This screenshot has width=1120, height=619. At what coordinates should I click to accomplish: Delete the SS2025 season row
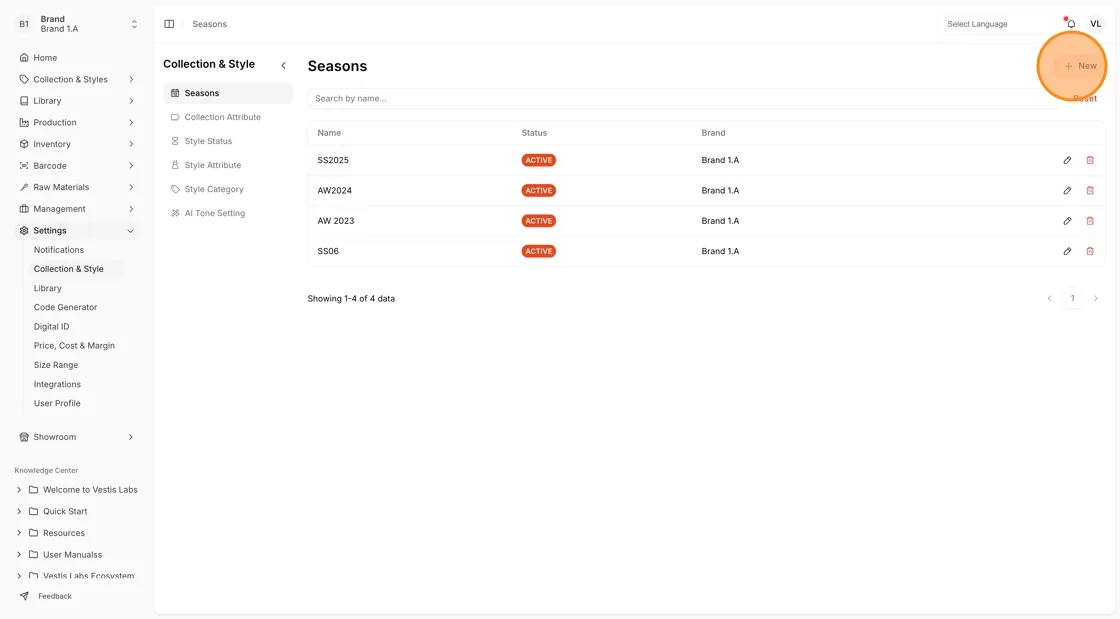(x=1090, y=160)
